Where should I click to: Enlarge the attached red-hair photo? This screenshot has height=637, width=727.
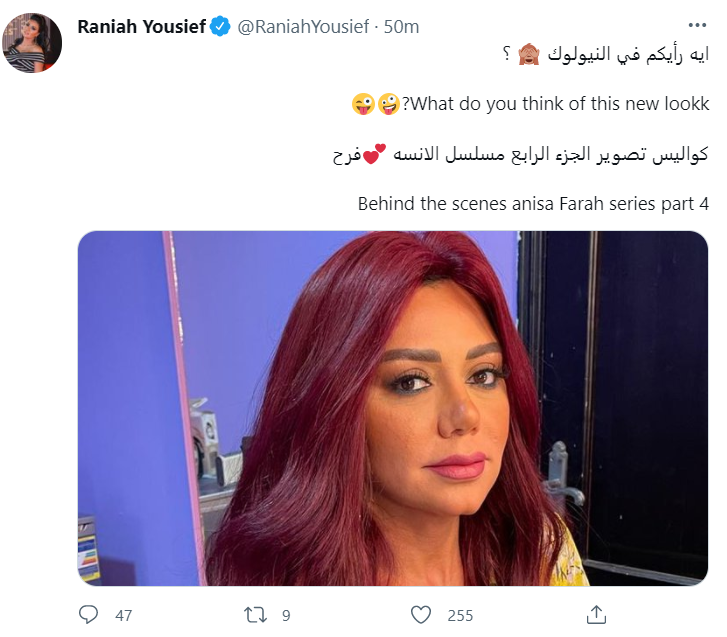tap(393, 408)
